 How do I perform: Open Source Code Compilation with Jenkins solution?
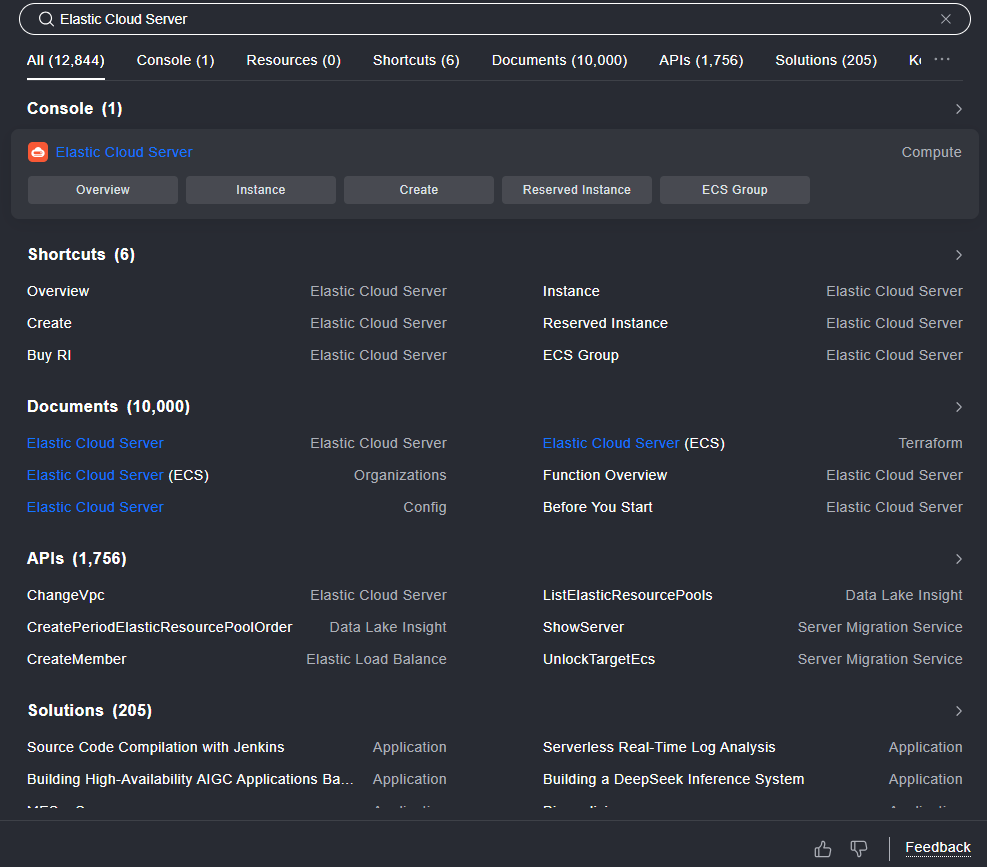click(237, 747)
